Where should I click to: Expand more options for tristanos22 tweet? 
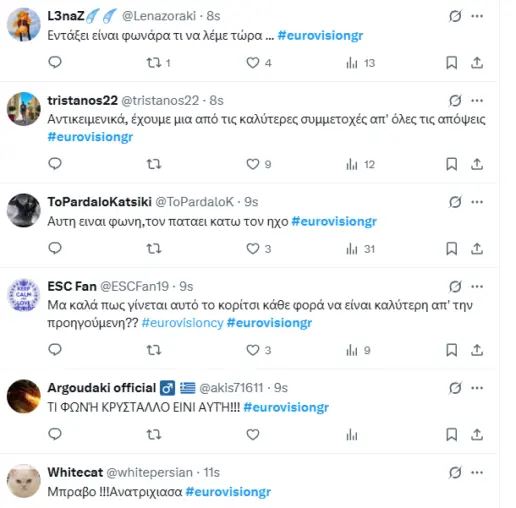pos(477,100)
